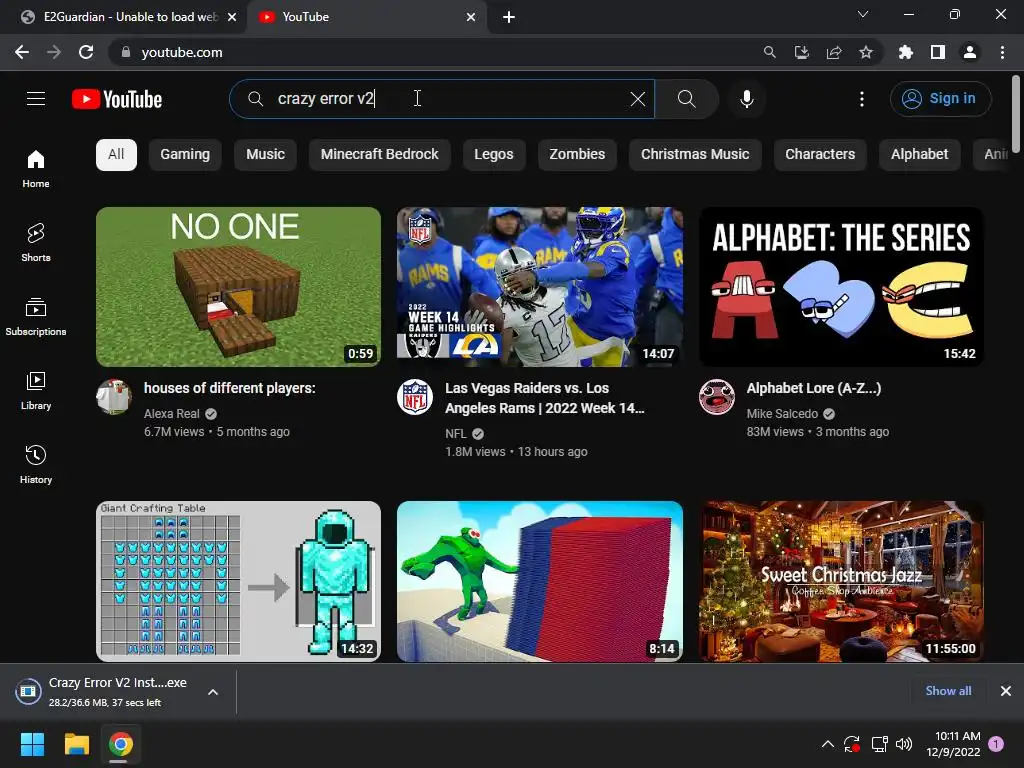The image size is (1024, 768).
Task: Select the All filter chip
Action: 116,155
